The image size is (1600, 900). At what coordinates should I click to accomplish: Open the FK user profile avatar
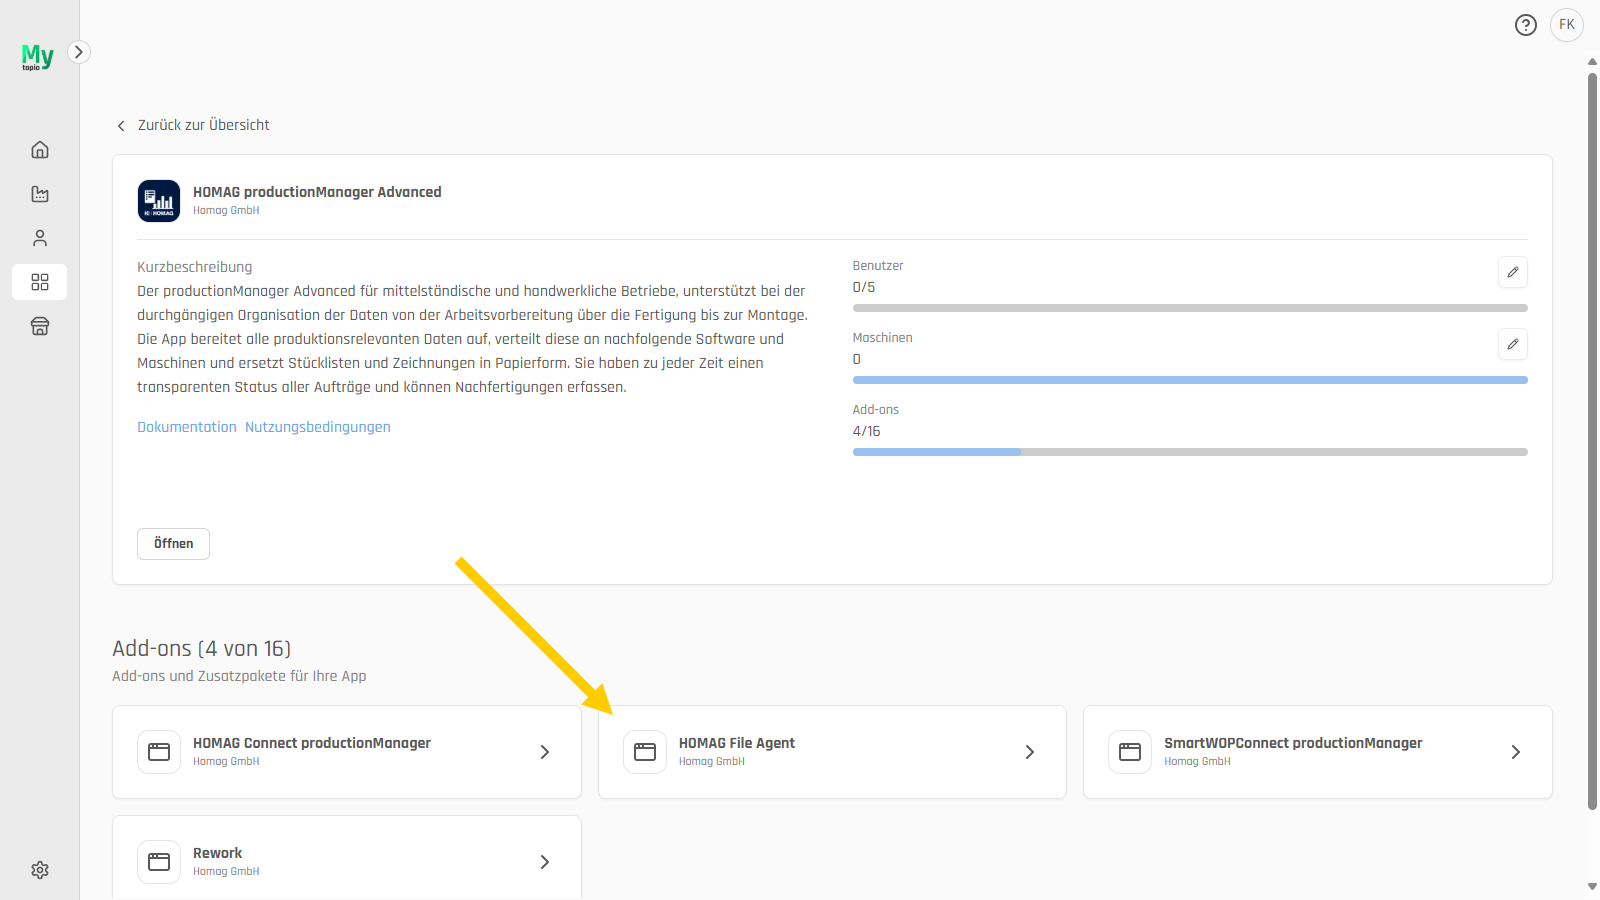(1567, 25)
